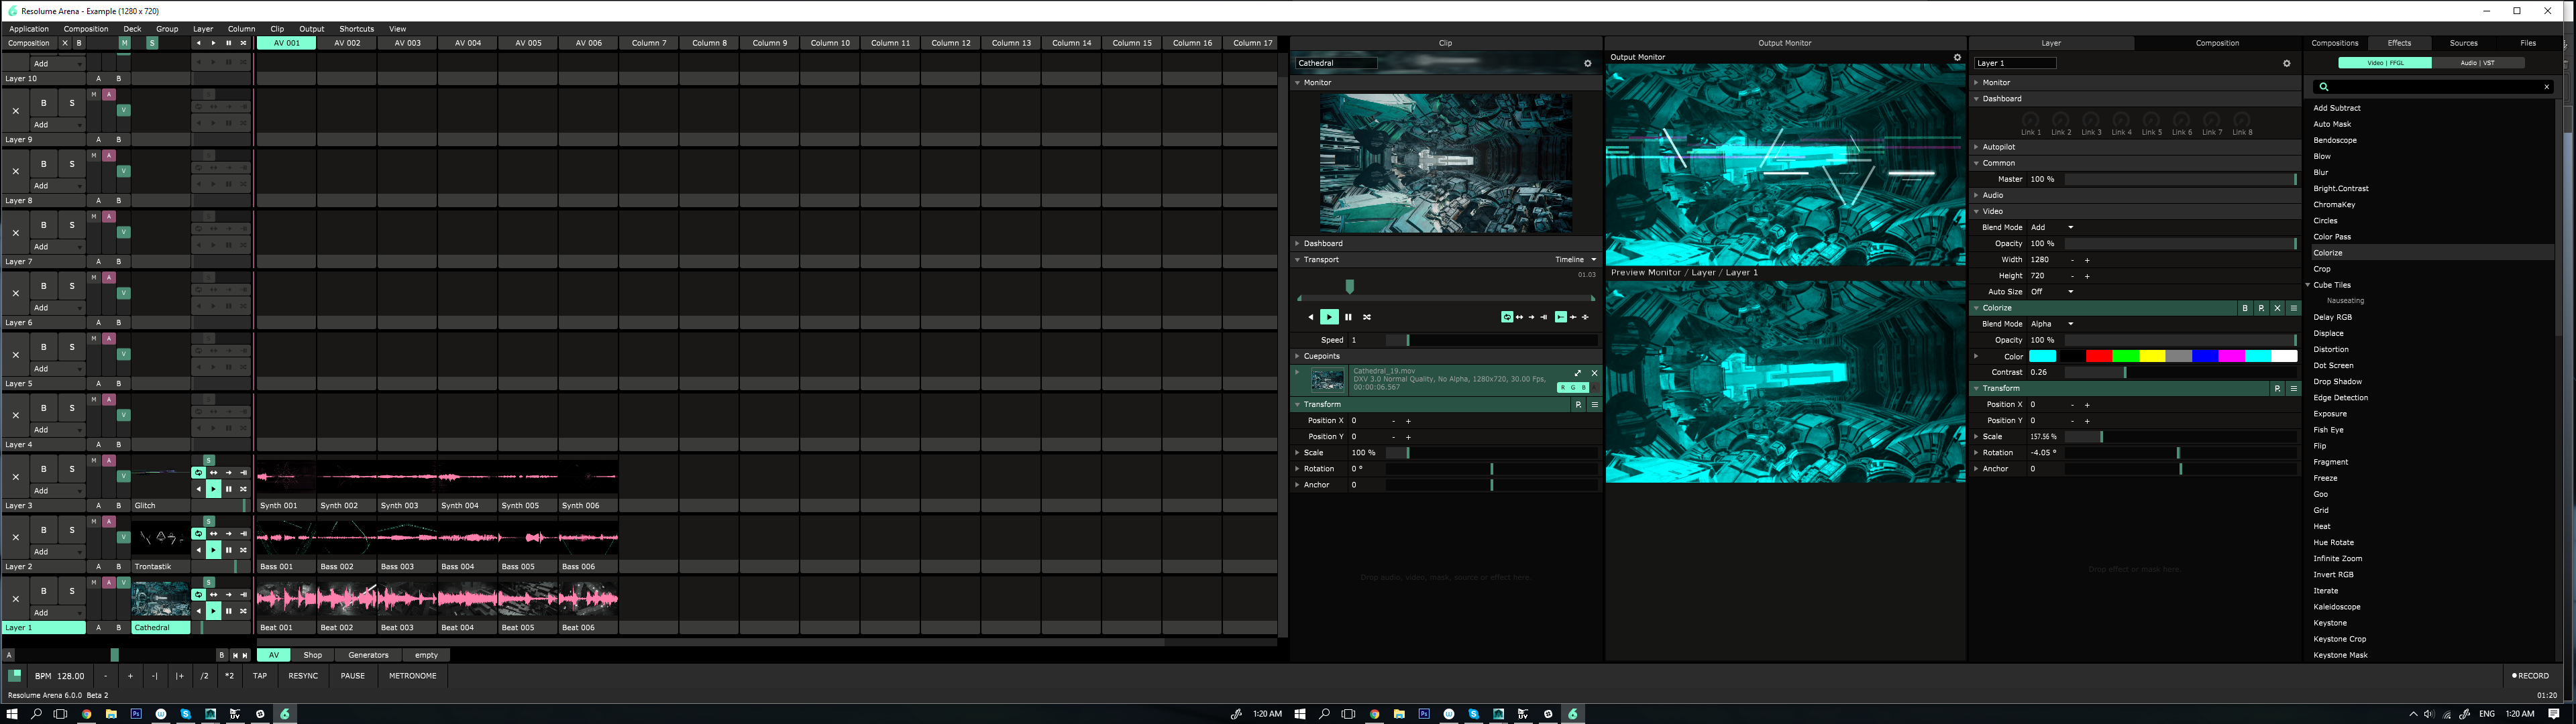The height and width of the screenshot is (724, 2576).
Task: Remove Colorize effect with its X icon
Action: tap(2277, 308)
